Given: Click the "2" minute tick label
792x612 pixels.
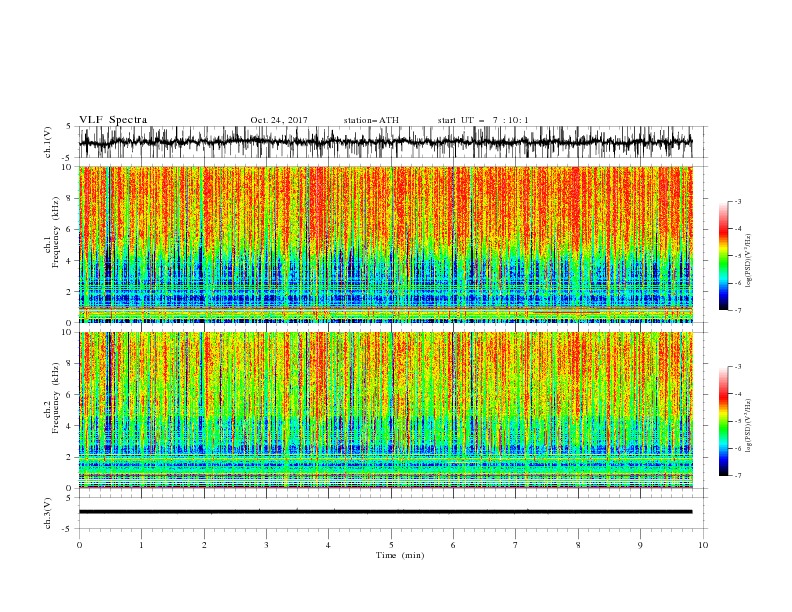Looking at the screenshot, I should 204,545.
